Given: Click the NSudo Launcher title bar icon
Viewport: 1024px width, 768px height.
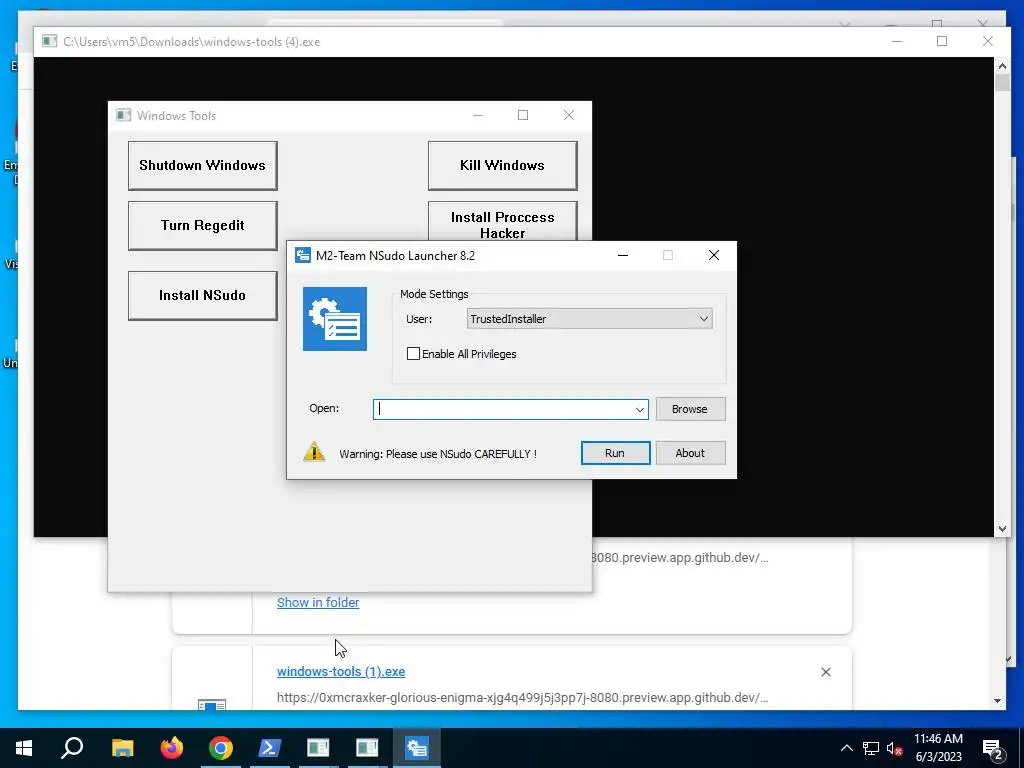Looking at the screenshot, I should coord(302,255).
